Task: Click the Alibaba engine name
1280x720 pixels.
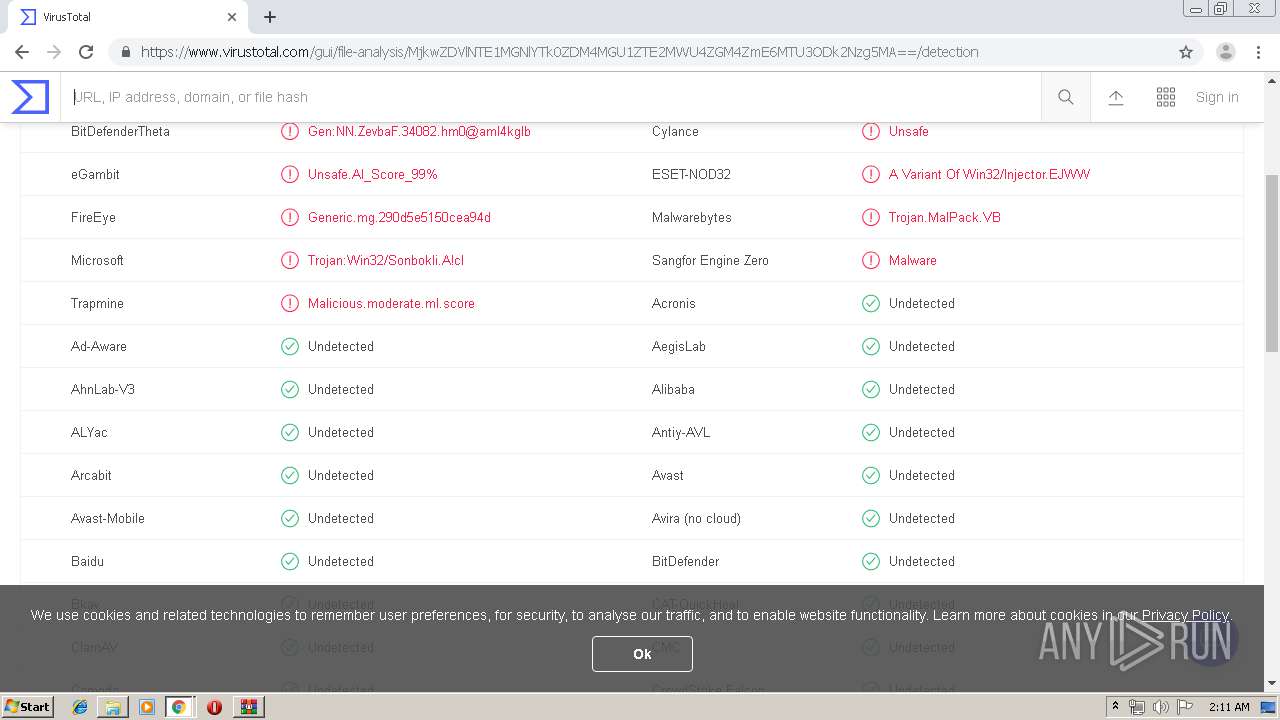Action: coord(673,389)
